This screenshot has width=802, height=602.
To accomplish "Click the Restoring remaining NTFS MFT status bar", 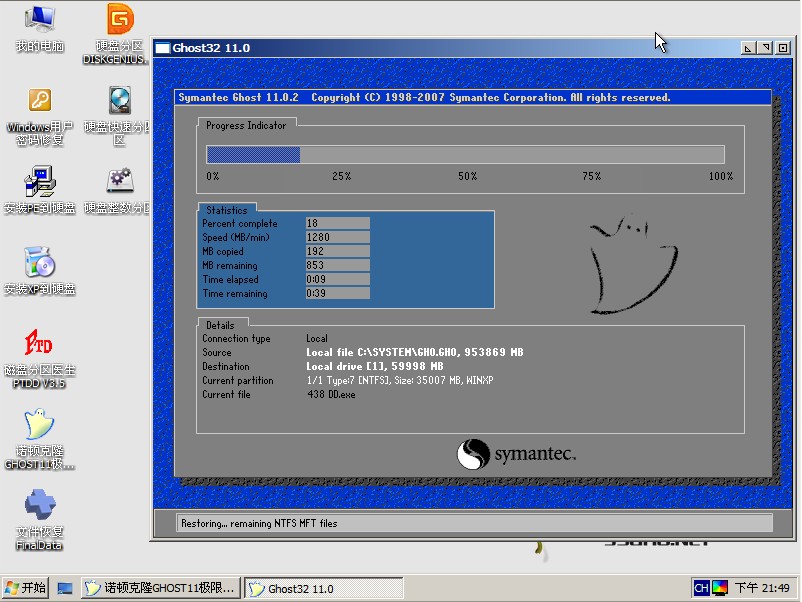I will point(474,523).
